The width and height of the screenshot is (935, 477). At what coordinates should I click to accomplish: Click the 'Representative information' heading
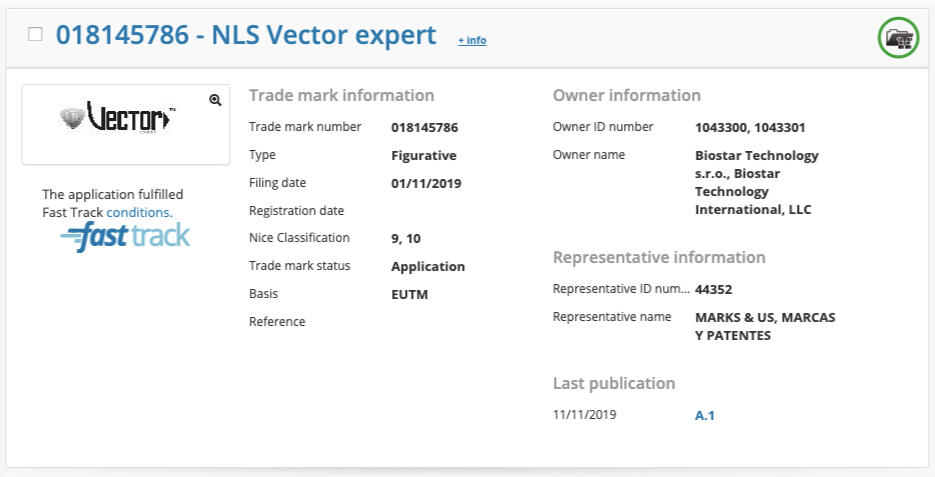(x=659, y=257)
